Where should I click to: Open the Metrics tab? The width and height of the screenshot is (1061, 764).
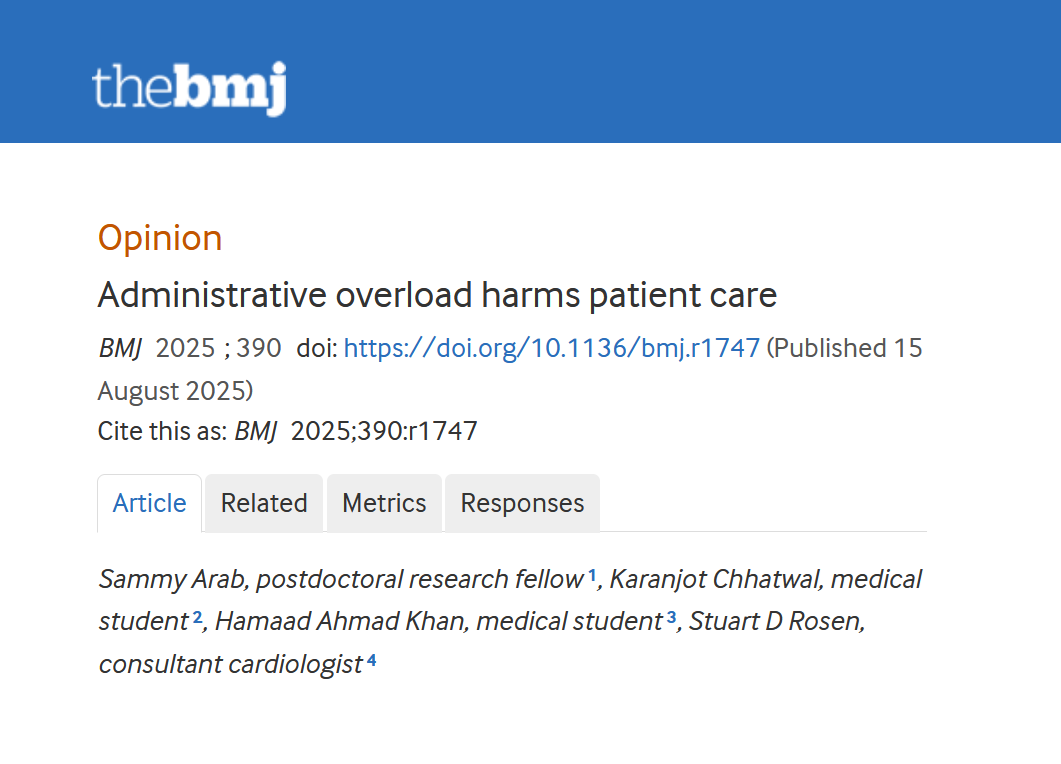tap(383, 503)
